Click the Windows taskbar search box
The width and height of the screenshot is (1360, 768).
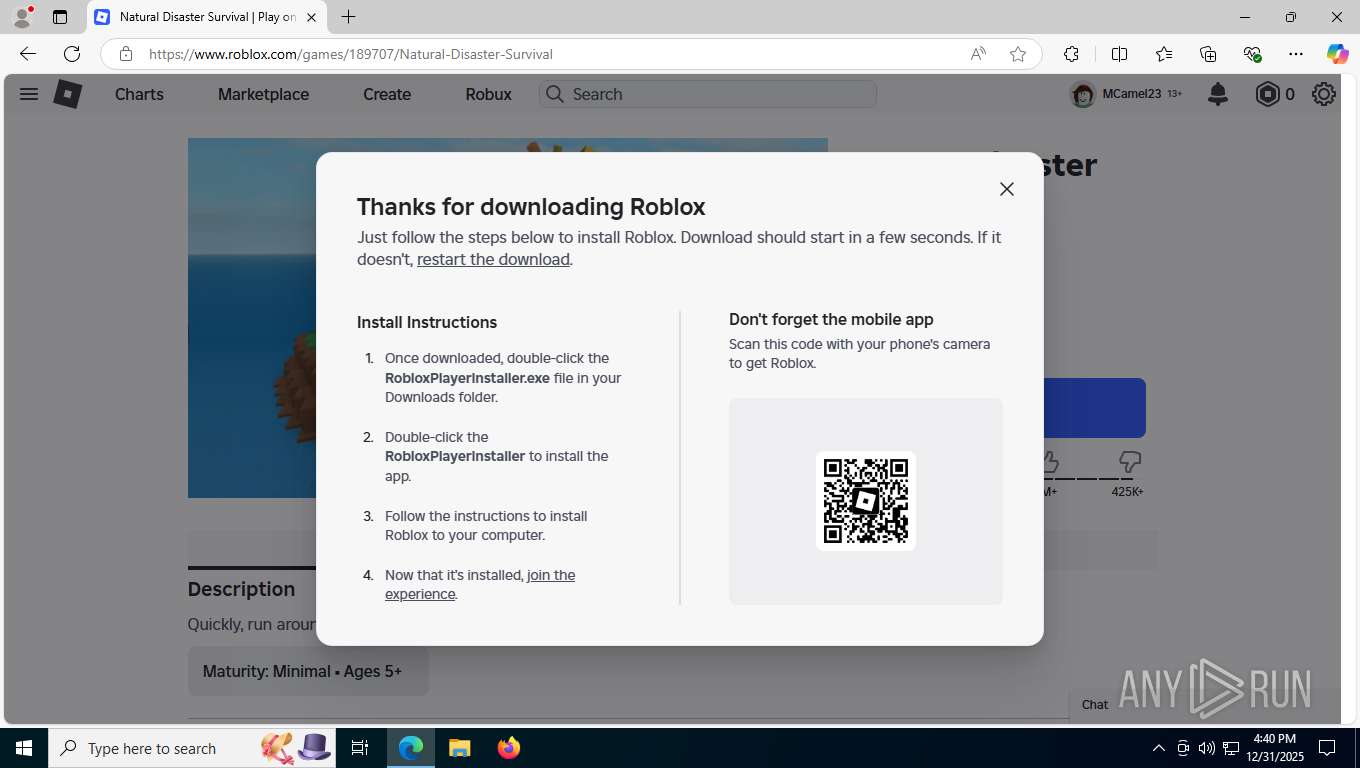(193, 748)
